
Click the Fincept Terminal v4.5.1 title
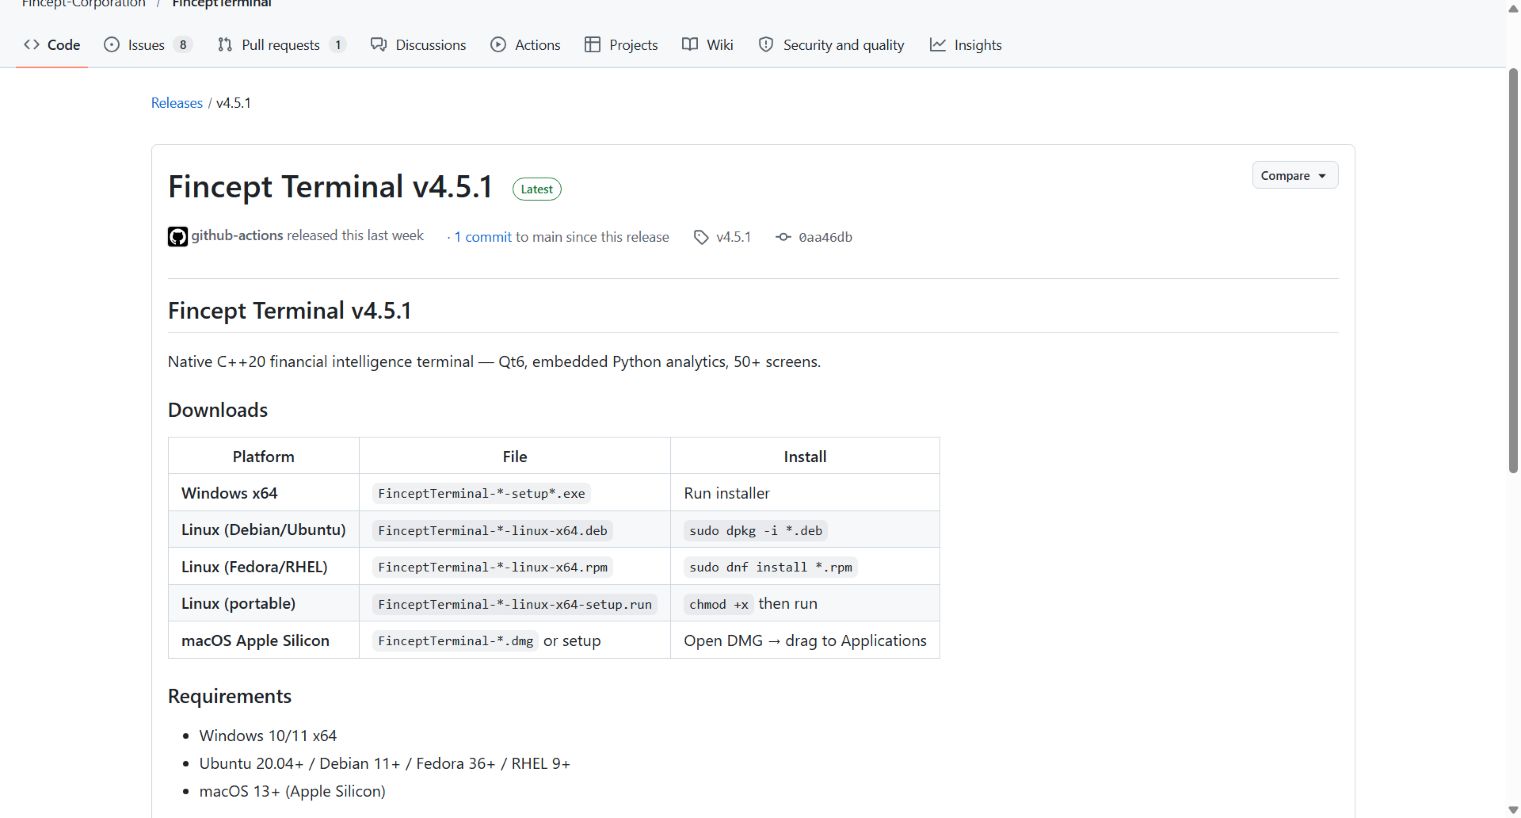[330, 187]
